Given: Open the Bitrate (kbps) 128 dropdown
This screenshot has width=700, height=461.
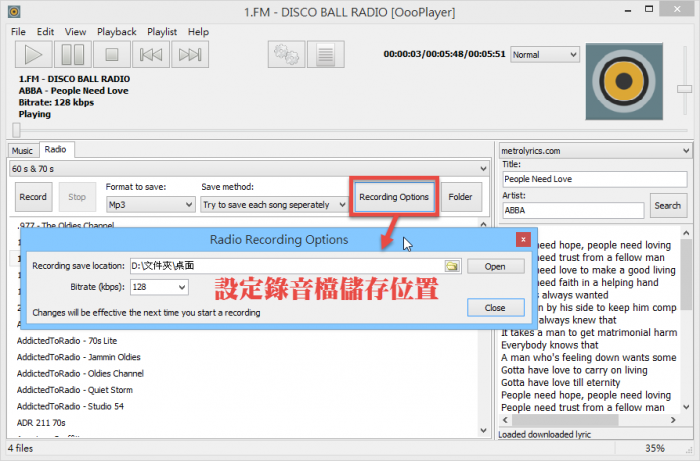Looking at the screenshot, I should 159,287.
